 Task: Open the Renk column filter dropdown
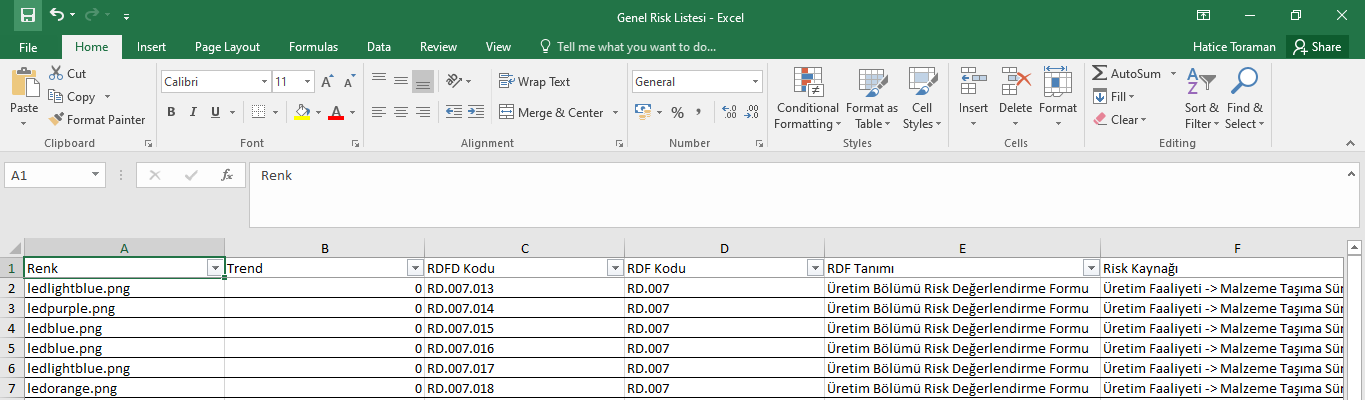point(214,268)
